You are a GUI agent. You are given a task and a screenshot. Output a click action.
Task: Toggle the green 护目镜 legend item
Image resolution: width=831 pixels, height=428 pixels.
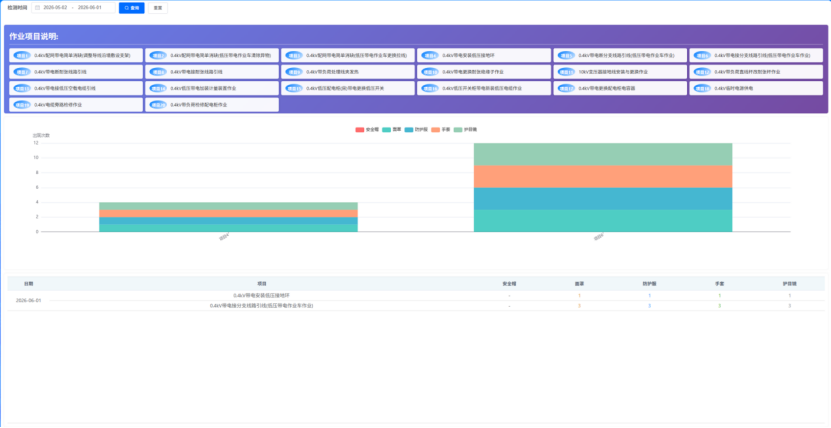[x=466, y=130]
